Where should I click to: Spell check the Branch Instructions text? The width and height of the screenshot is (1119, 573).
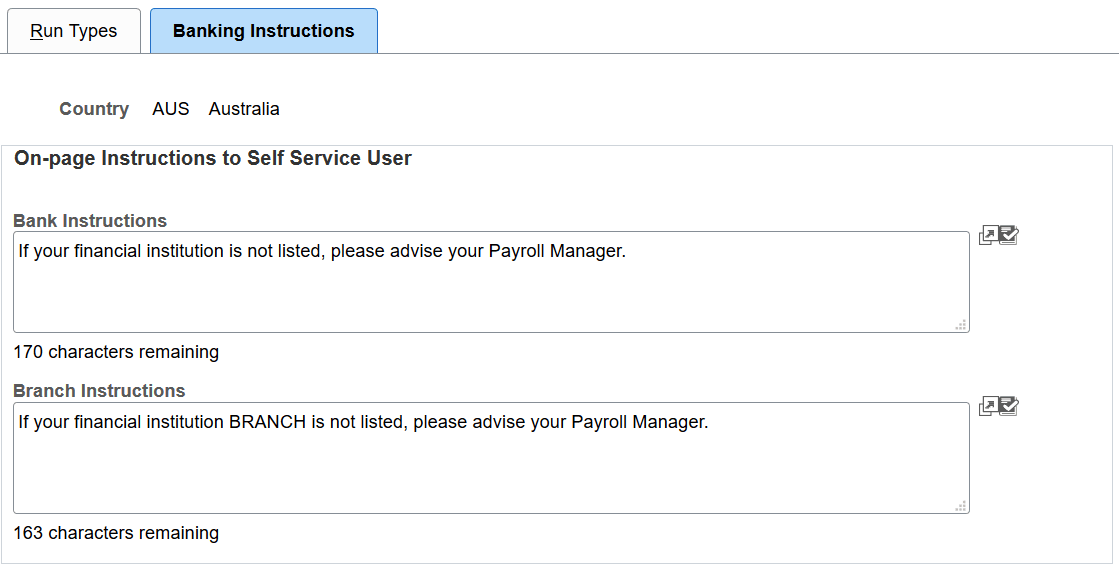1008,406
